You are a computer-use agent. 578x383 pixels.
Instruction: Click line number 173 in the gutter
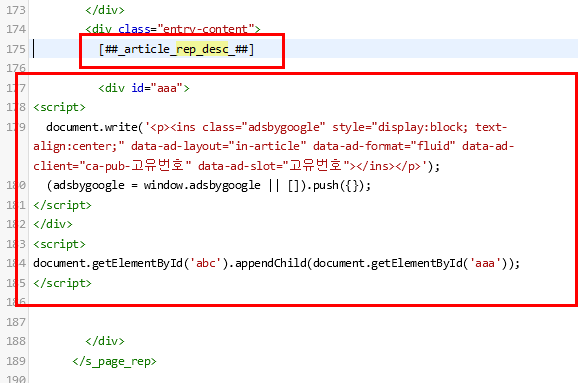pyautogui.click(x=16, y=10)
